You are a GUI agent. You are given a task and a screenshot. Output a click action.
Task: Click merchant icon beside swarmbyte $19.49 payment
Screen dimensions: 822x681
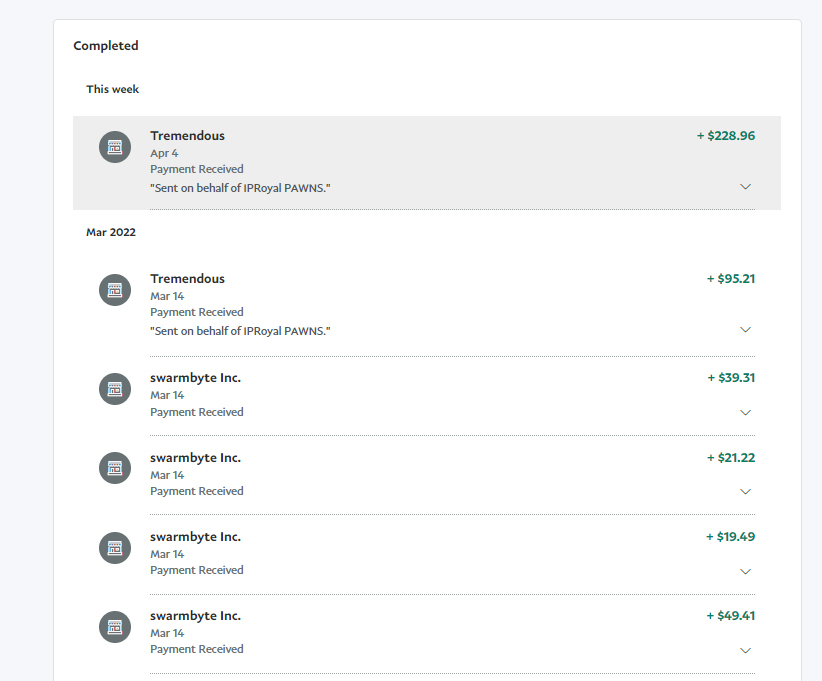click(x=115, y=547)
